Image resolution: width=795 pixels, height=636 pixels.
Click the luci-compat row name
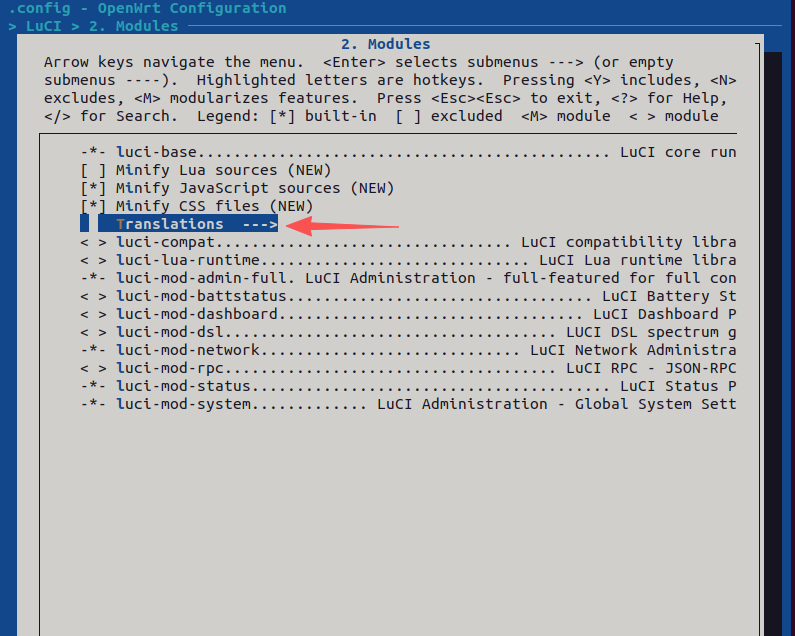[165, 242]
